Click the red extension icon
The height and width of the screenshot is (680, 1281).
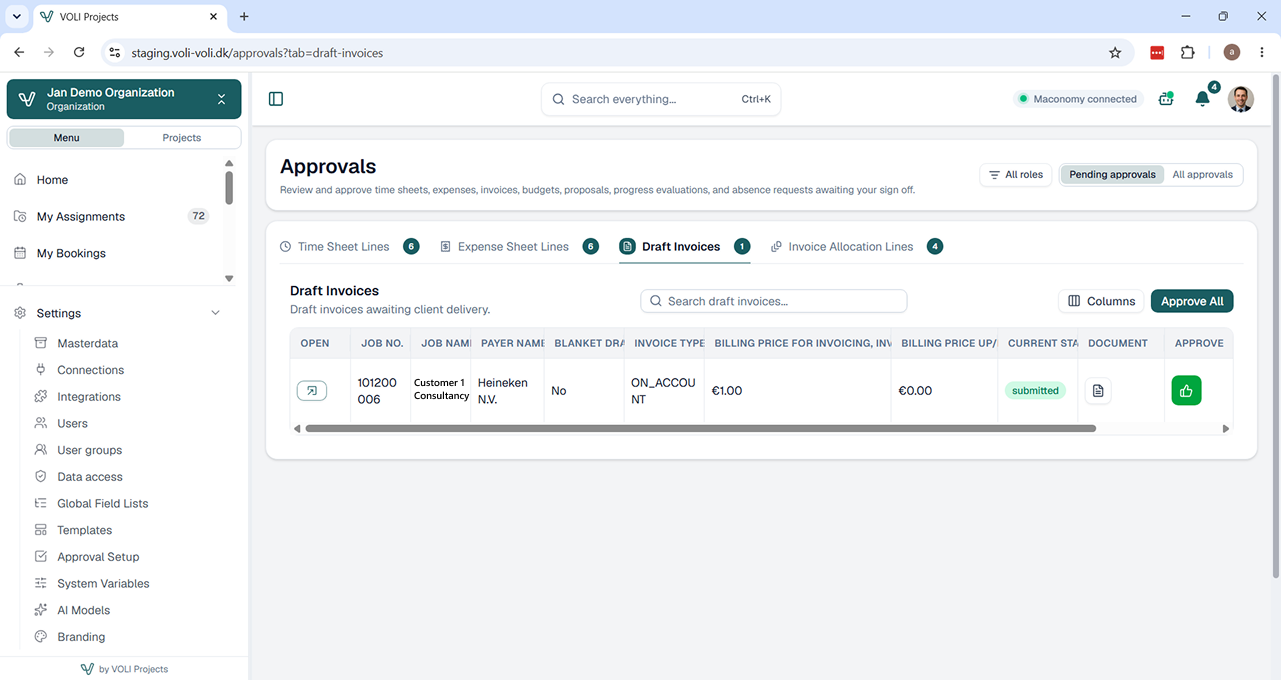(x=1157, y=53)
